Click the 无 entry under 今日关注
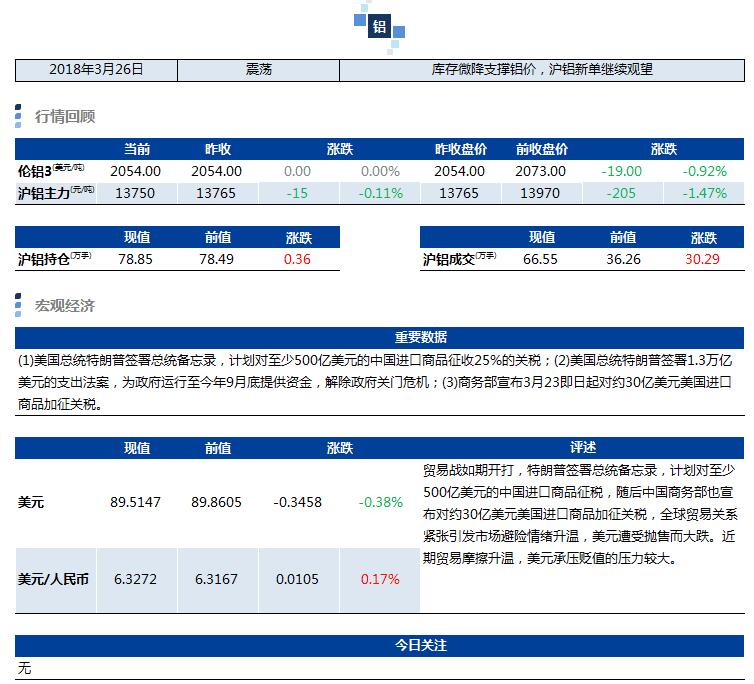 tap(25, 668)
